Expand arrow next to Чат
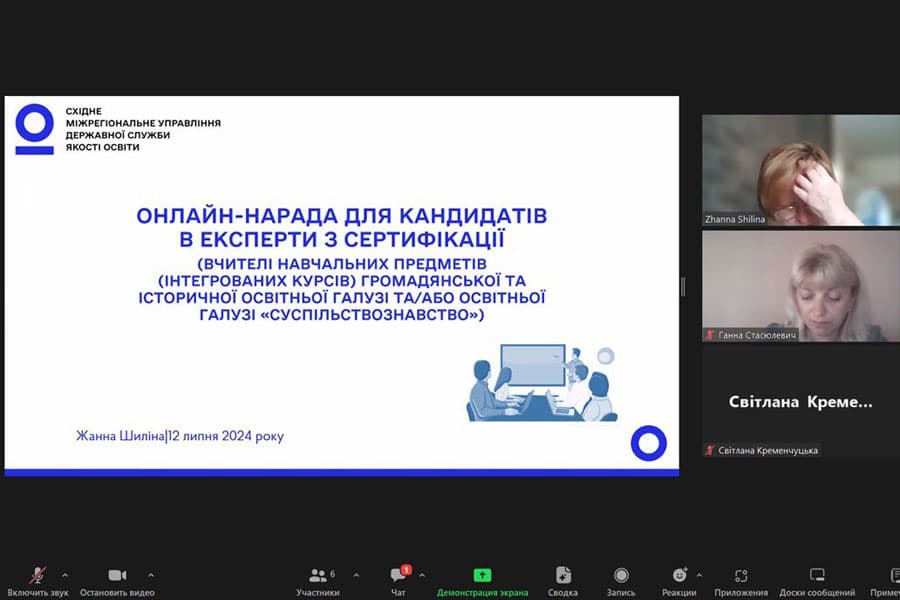 point(422,575)
